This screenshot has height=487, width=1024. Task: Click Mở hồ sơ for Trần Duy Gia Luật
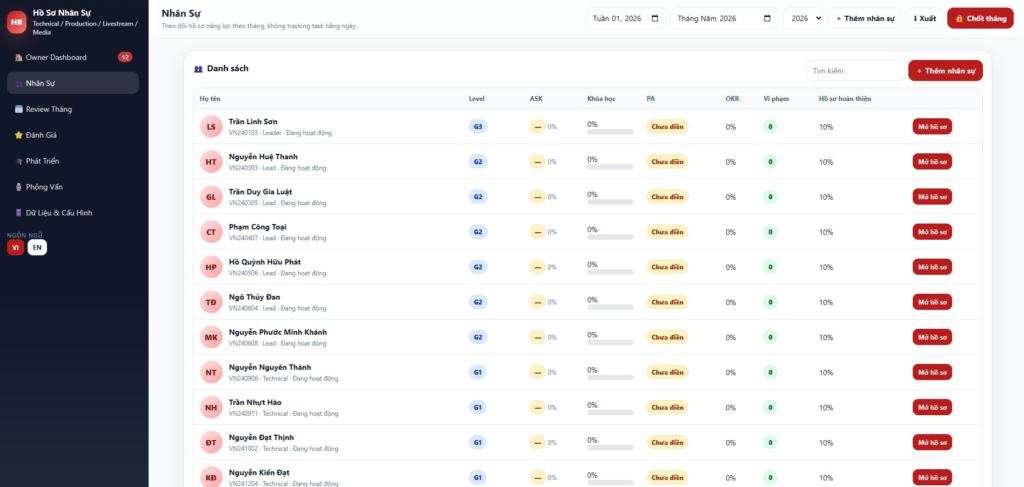tap(932, 196)
